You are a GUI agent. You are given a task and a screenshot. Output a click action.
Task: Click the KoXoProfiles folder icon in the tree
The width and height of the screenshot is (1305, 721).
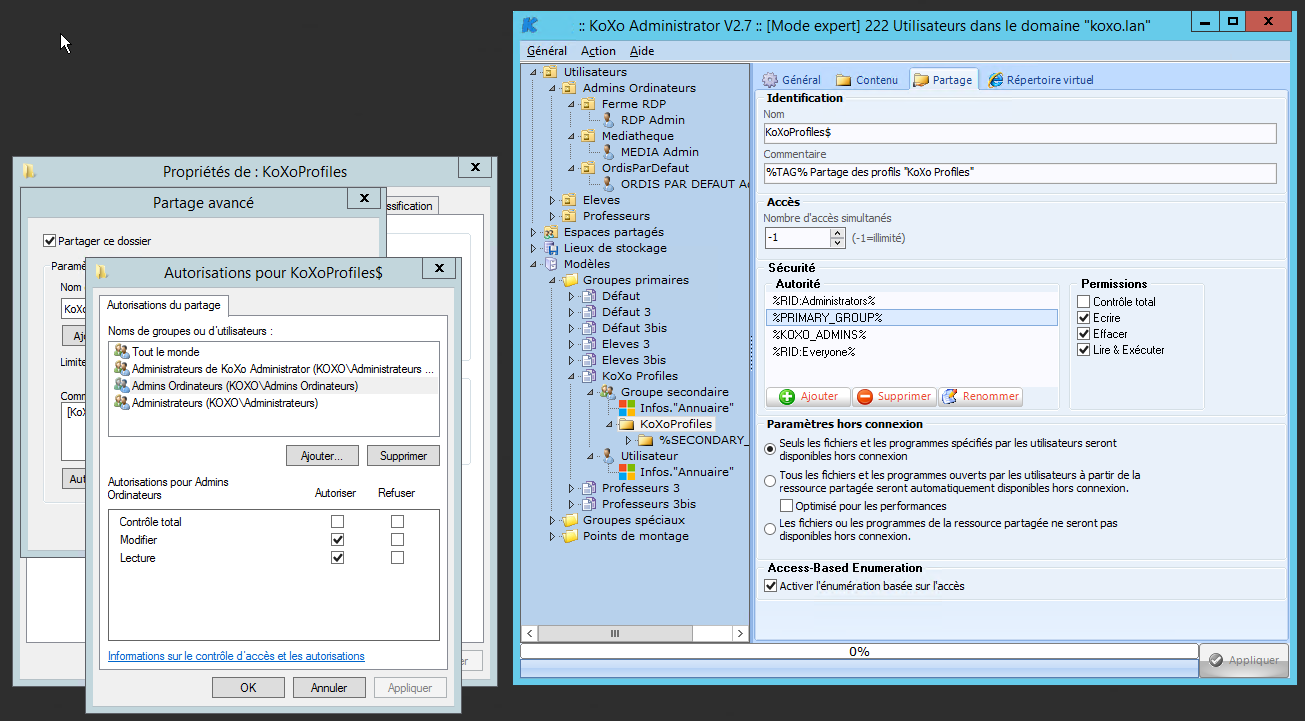[x=627, y=424]
